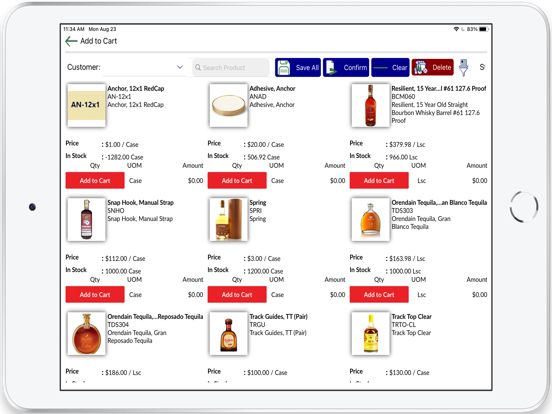This screenshot has width=552, height=414.
Task: Select the Case UOM for Adhesive, Anchor
Action: point(277,181)
